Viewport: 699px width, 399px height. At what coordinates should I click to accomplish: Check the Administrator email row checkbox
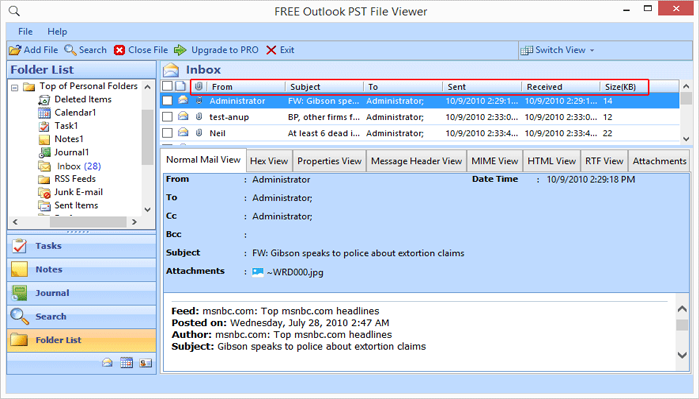click(x=167, y=101)
